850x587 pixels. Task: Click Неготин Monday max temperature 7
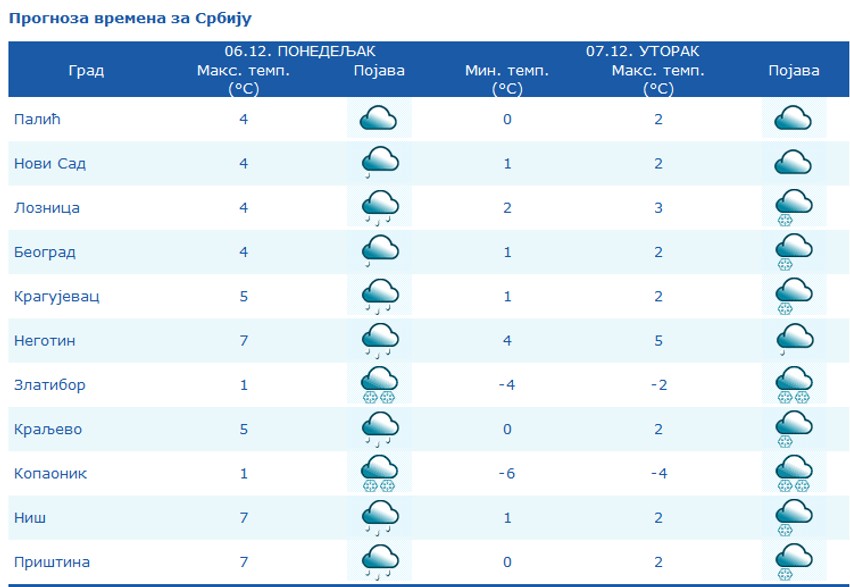click(243, 341)
